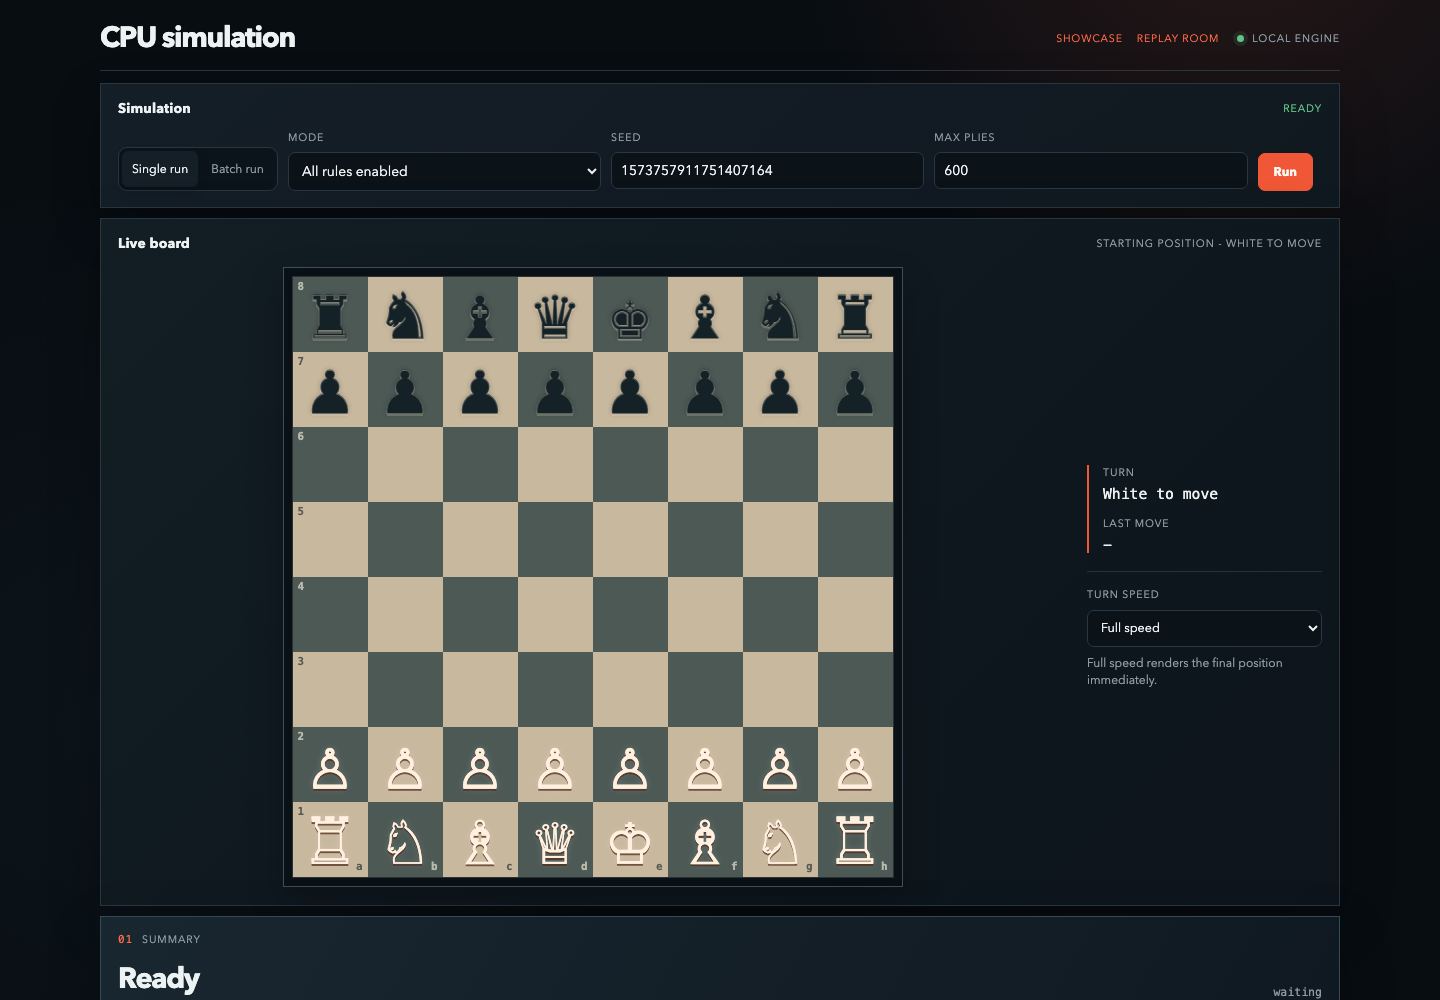Viewport: 1440px width, 1000px height.
Task: Select the white knight on b1
Action: pyautogui.click(x=405, y=840)
